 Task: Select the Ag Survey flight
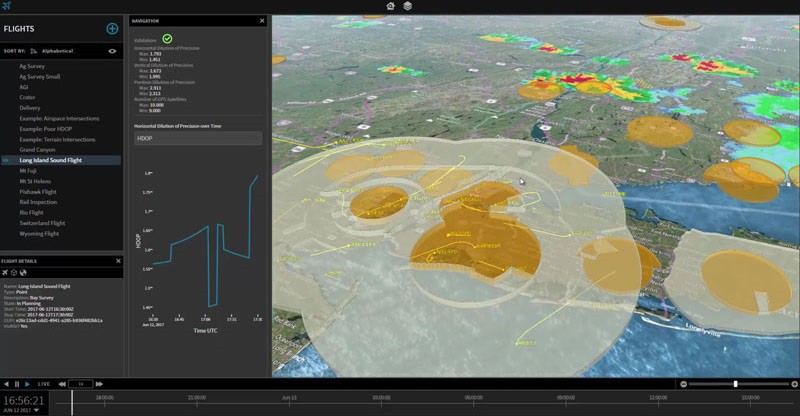click(x=32, y=66)
